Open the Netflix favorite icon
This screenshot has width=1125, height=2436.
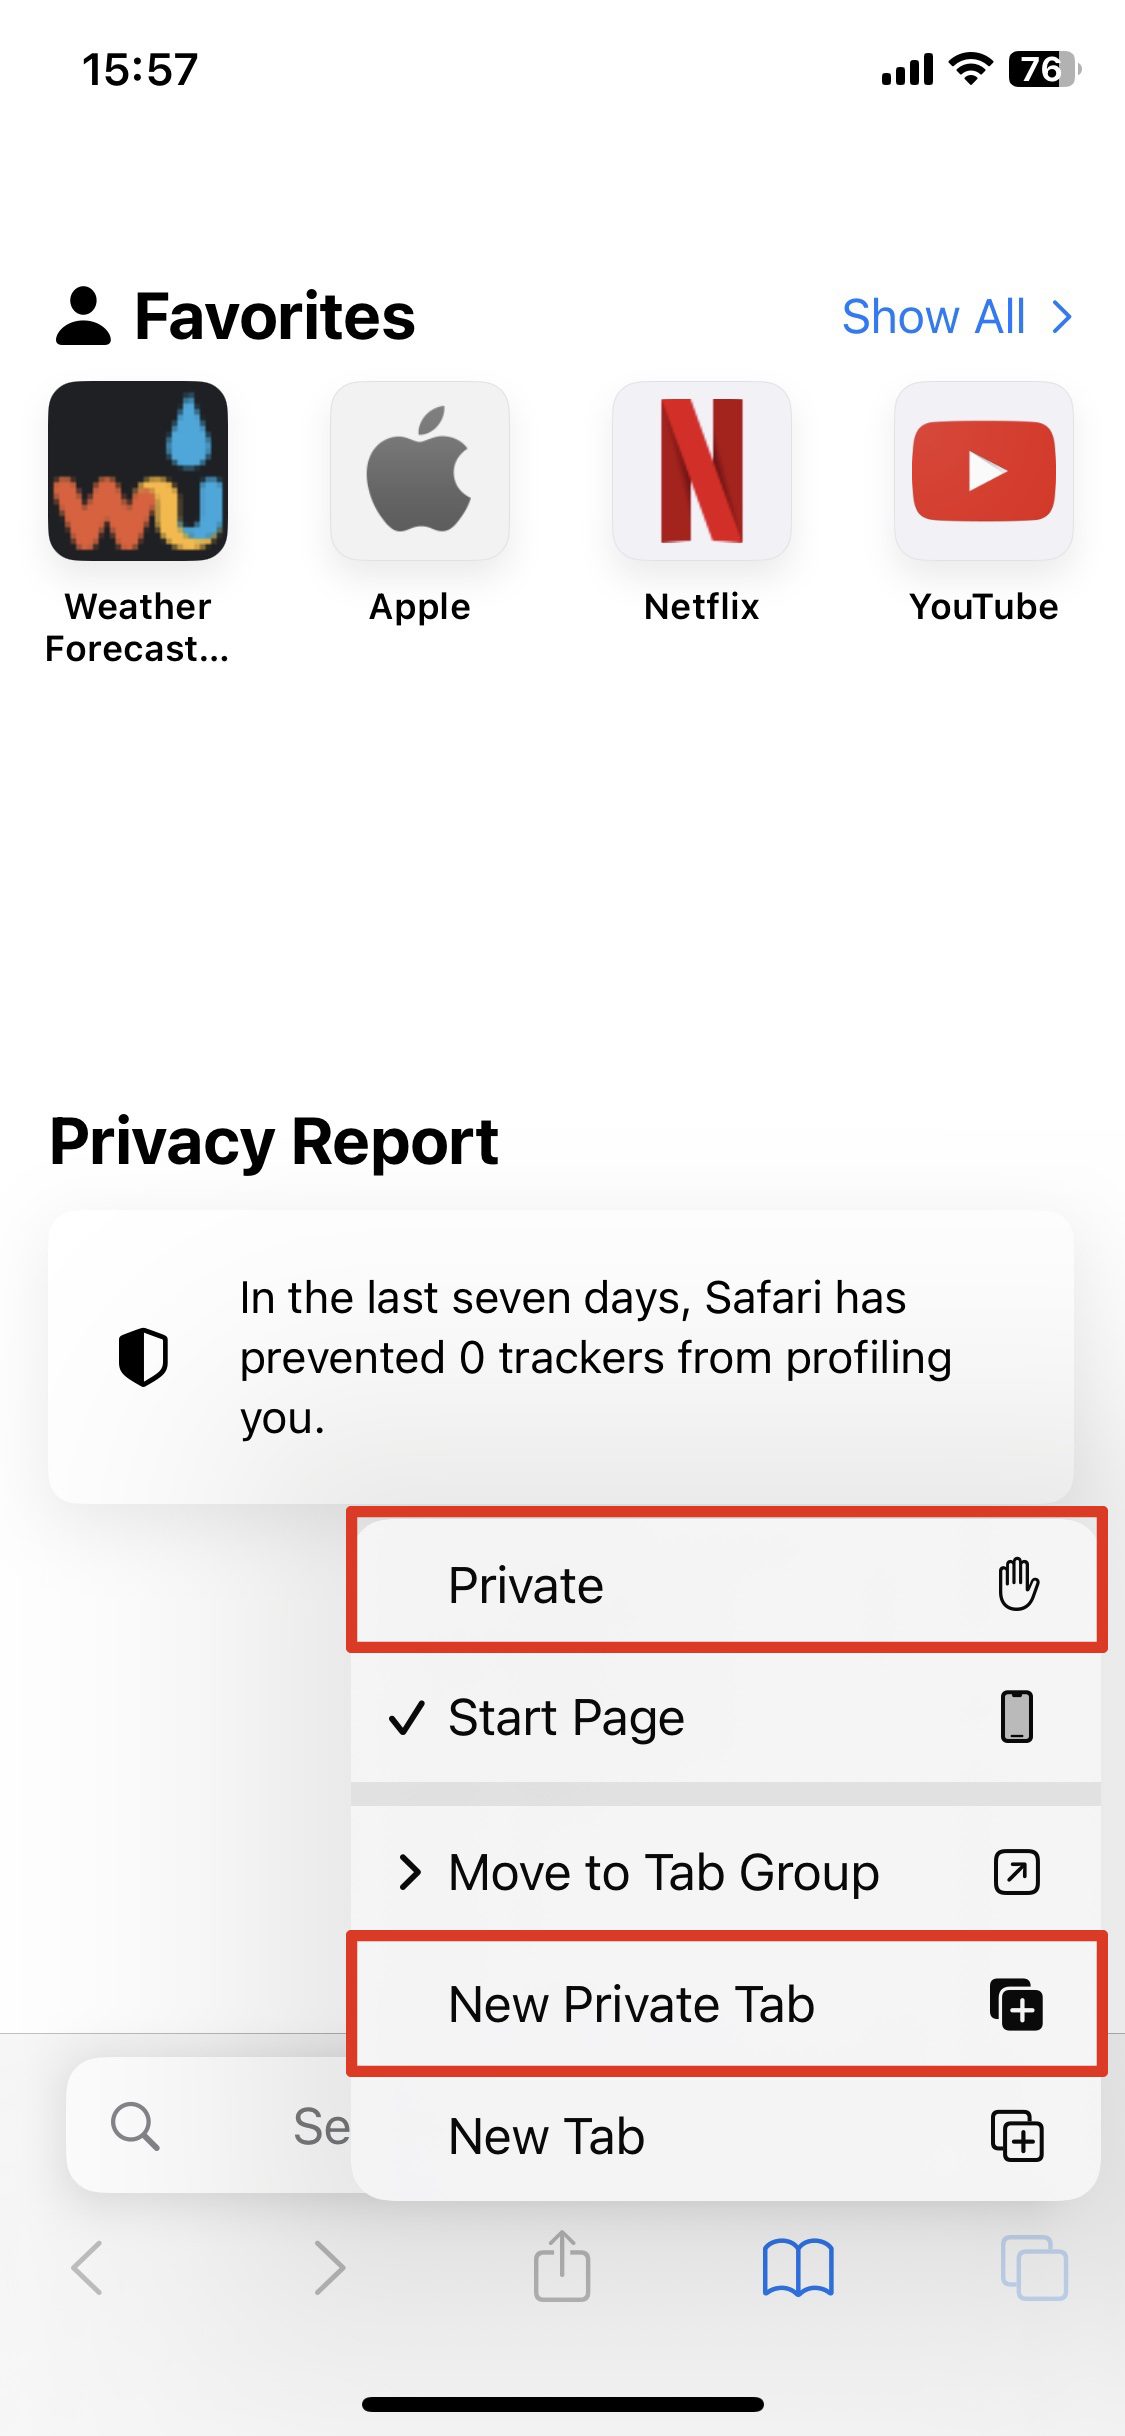coord(701,470)
